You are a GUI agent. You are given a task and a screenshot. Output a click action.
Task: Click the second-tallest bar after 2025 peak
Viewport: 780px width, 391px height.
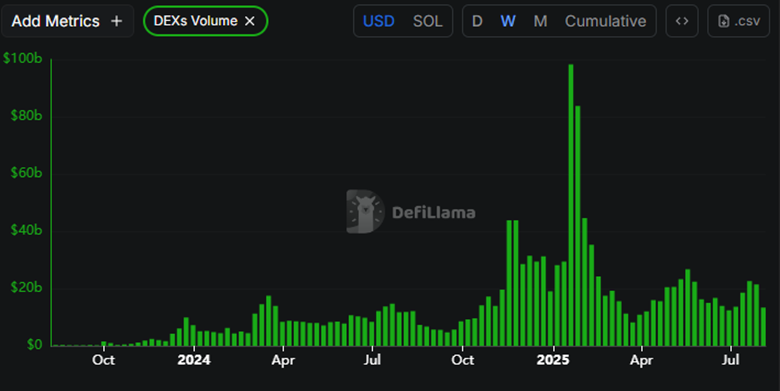pos(578,226)
